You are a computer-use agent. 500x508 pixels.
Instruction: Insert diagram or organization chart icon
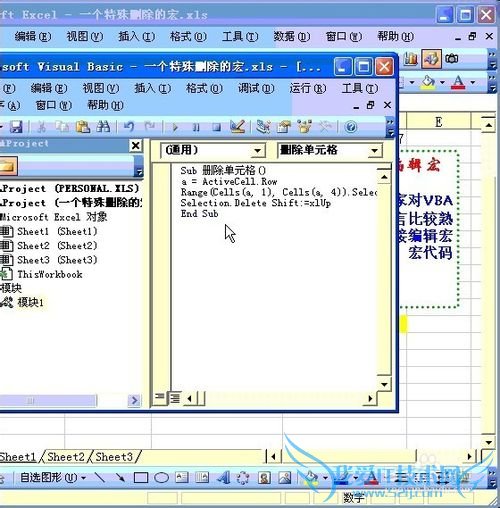[243, 478]
